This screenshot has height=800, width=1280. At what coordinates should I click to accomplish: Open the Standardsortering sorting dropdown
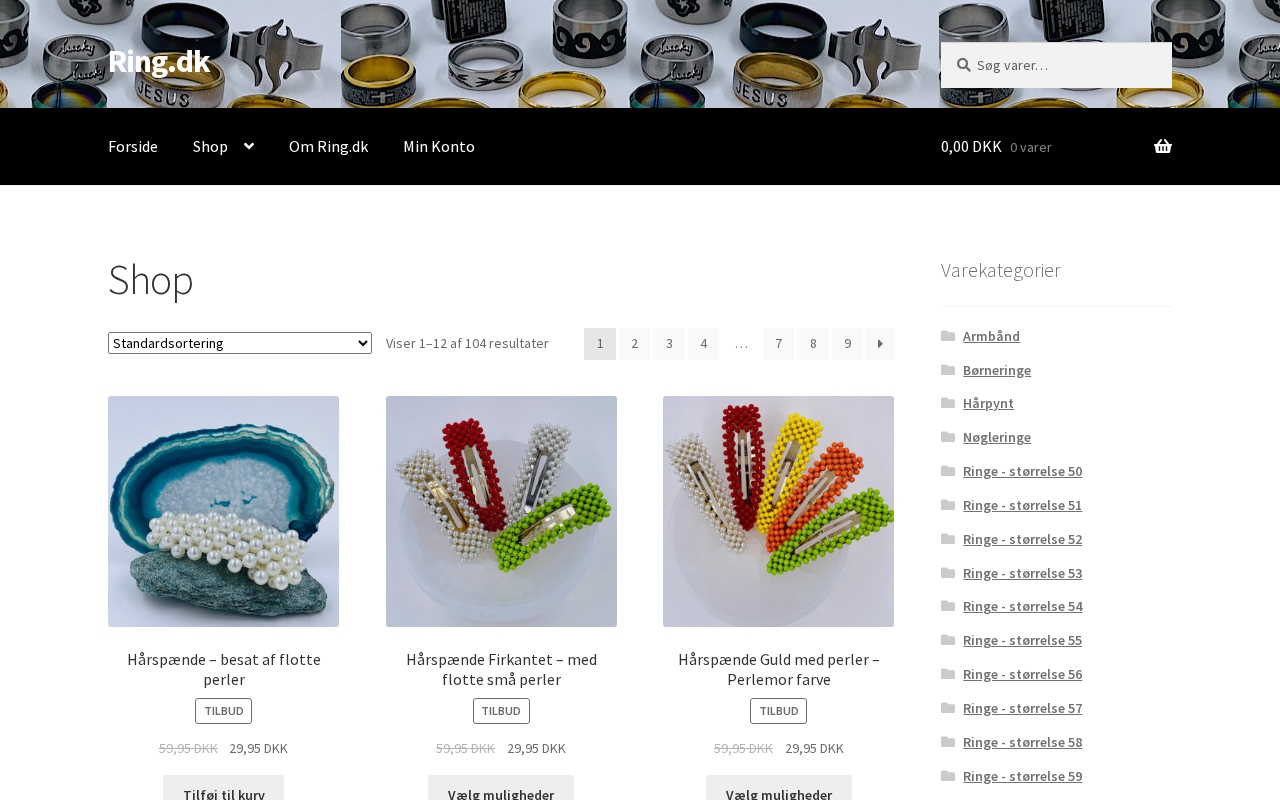pyautogui.click(x=240, y=343)
